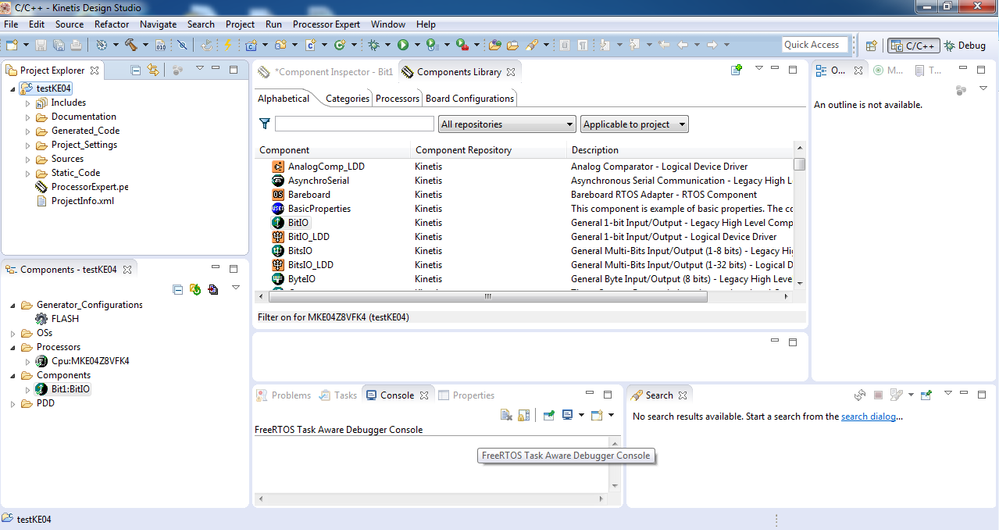Select the ProcessorExpert.pe file
This screenshot has height=530, width=999.
pyautogui.click(x=82, y=187)
